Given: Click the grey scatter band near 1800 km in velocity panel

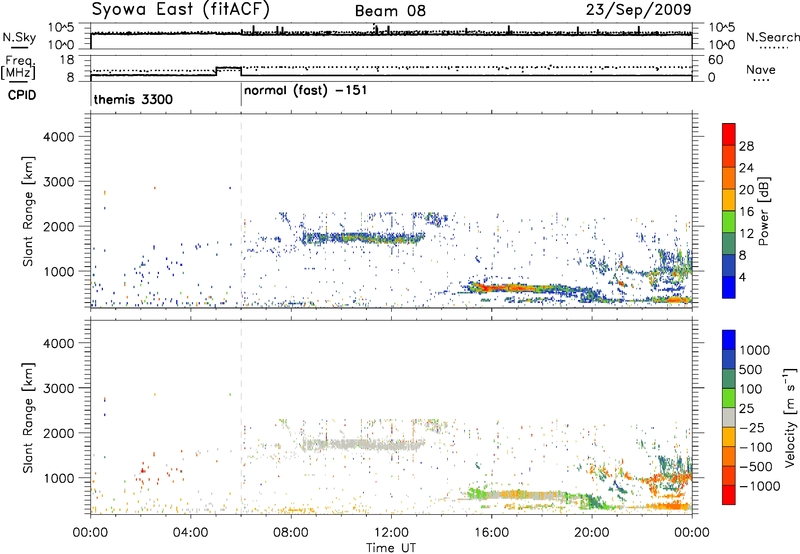Looking at the screenshot, I should click(x=363, y=445).
